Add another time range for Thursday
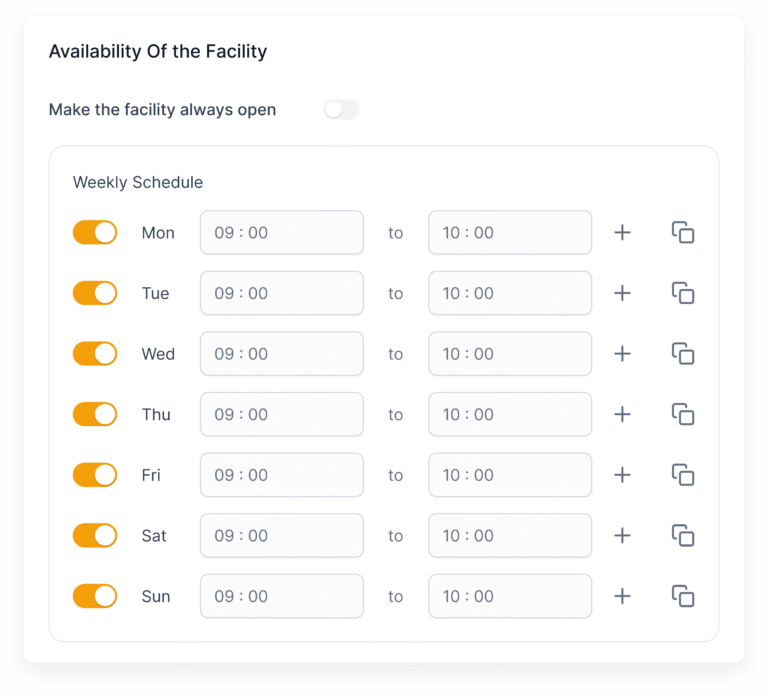768x695 pixels. [622, 414]
